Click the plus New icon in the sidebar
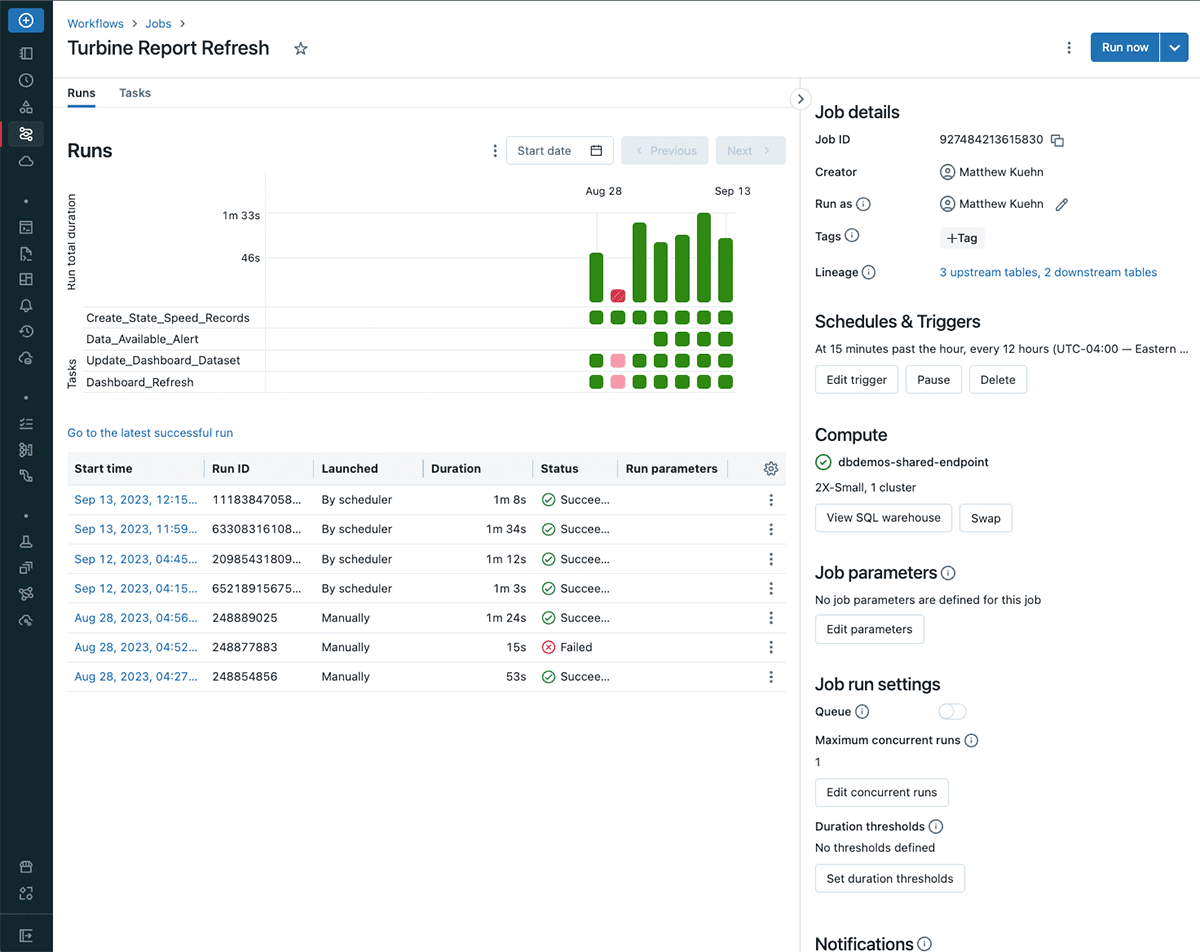 [x=26, y=20]
